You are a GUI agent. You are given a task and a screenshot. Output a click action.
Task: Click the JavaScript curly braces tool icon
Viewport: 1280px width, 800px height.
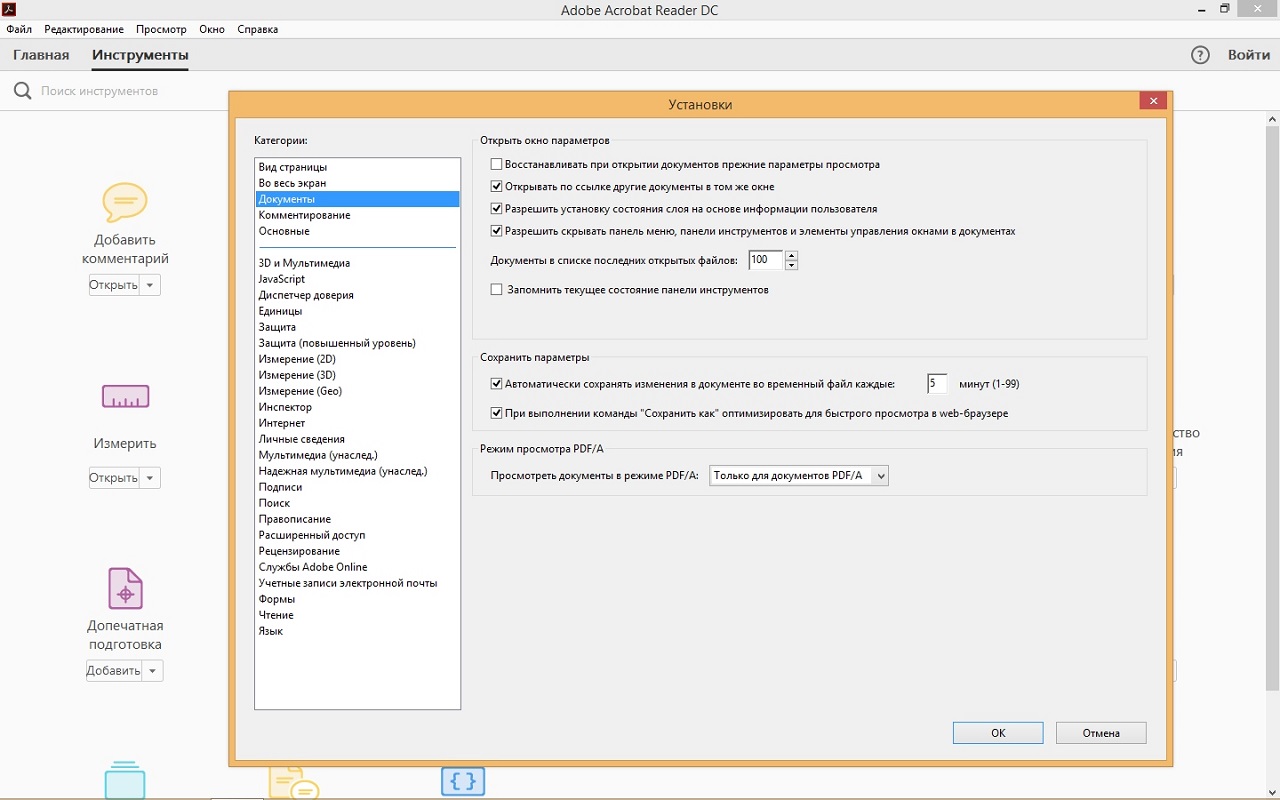click(x=463, y=781)
